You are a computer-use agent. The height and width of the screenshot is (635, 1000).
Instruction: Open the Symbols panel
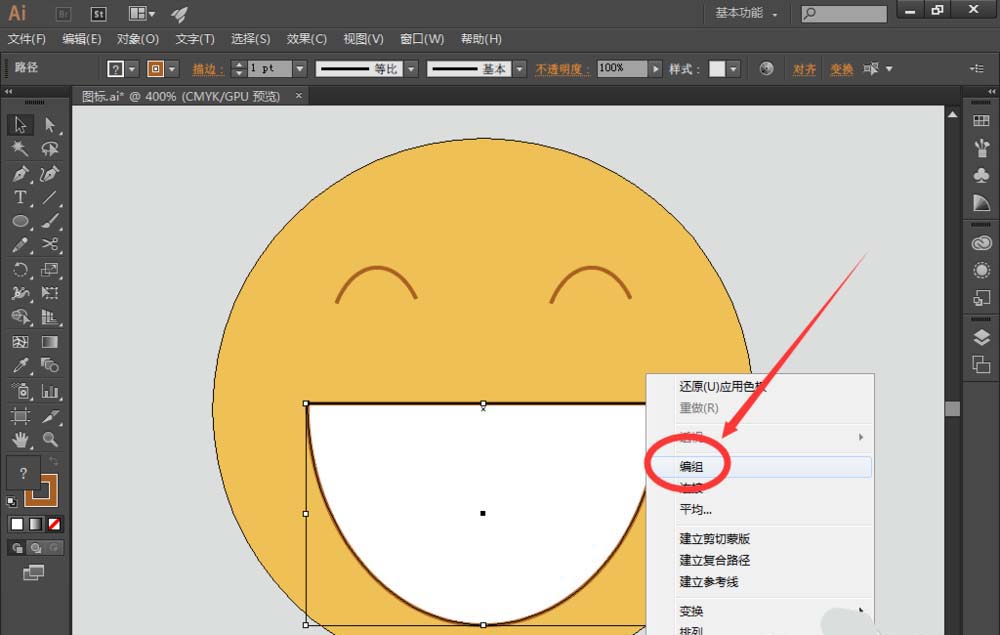point(982,175)
